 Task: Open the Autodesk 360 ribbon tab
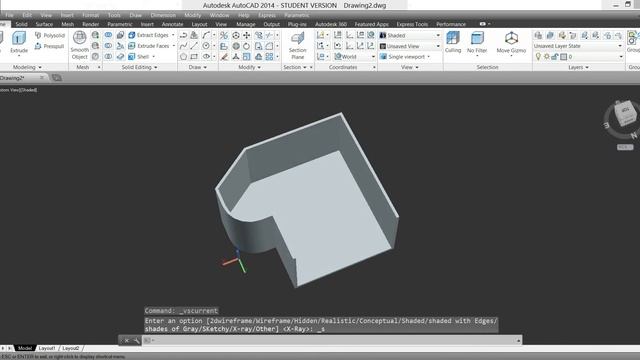[x=331, y=24]
